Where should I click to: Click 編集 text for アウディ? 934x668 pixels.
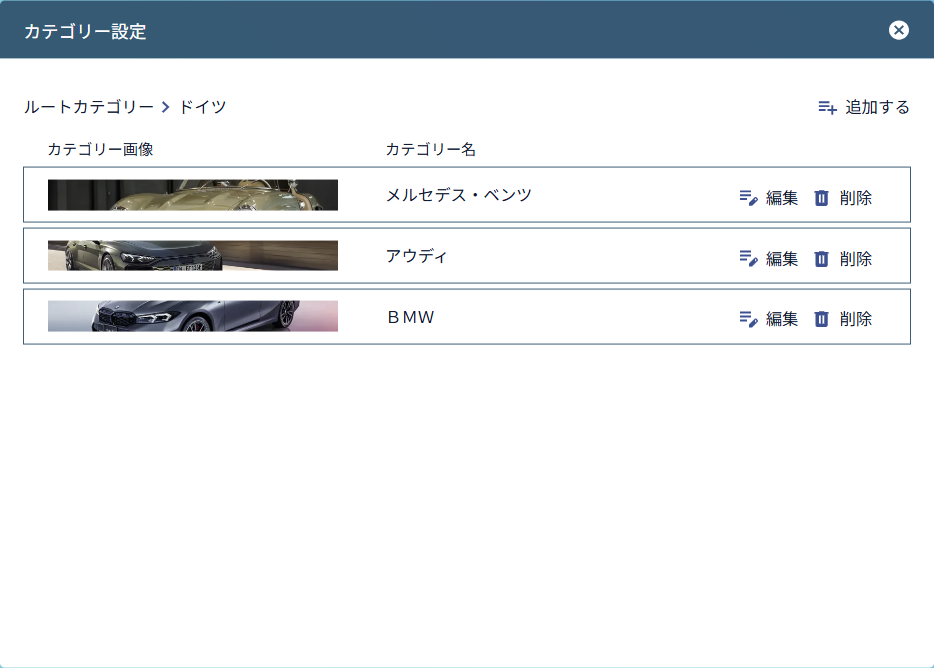[782, 258]
